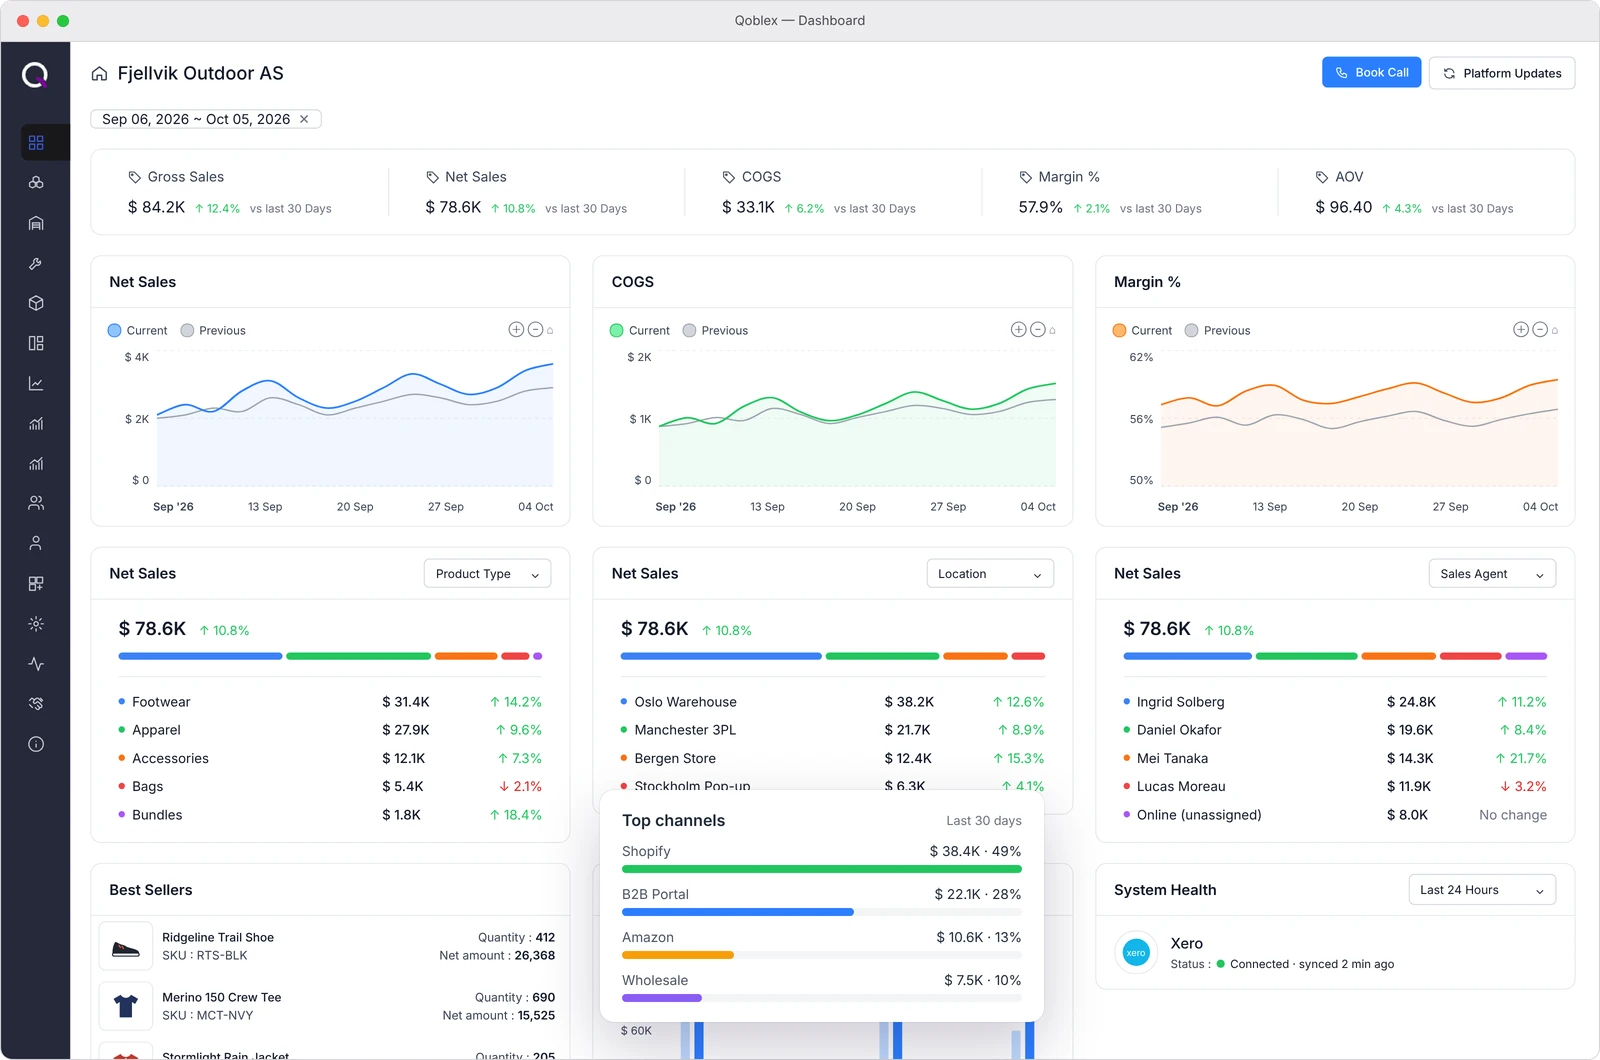The height and width of the screenshot is (1060, 1600).
Task: Click the Online (unassigned) row
Action: click(1335, 815)
